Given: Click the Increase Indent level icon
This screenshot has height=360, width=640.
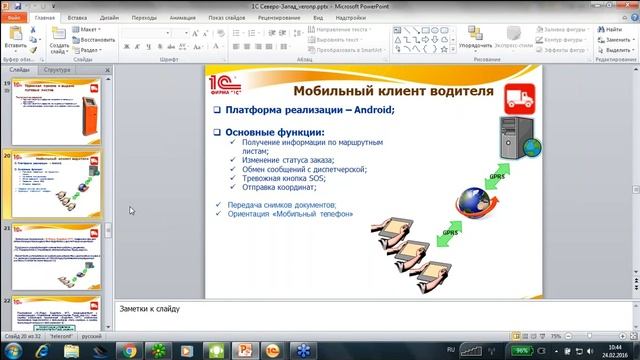Looking at the screenshot, I should click(x=282, y=33).
